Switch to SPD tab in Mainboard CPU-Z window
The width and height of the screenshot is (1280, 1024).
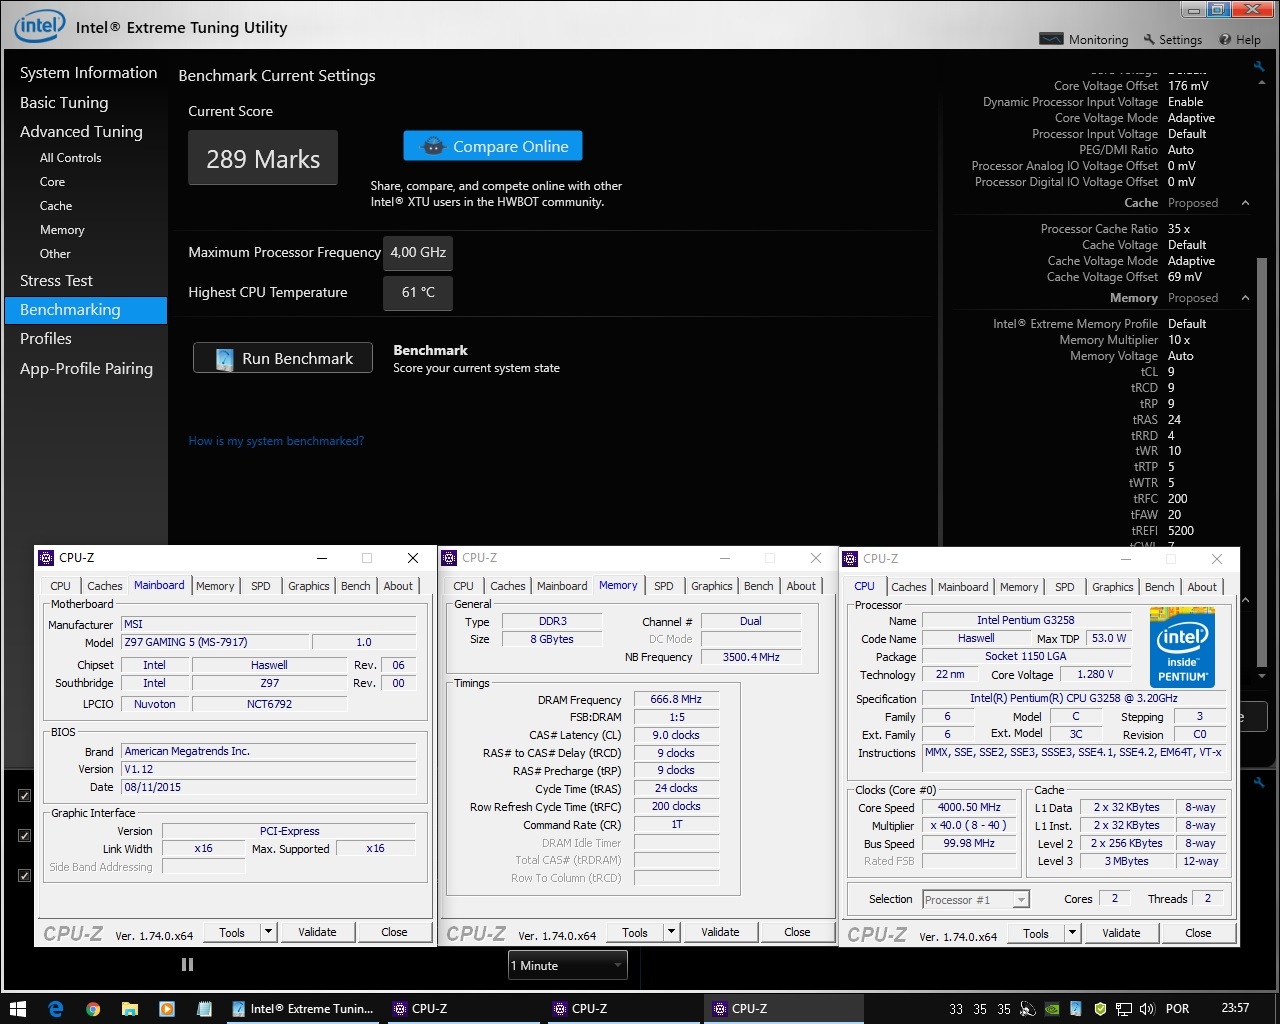pyautogui.click(x=261, y=586)
